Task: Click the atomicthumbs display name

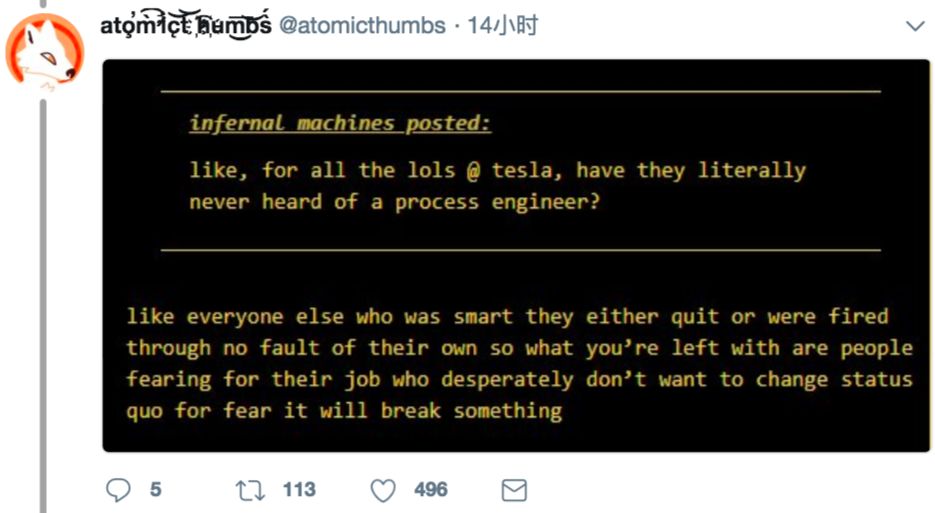Action: click(x=185, y=25)
